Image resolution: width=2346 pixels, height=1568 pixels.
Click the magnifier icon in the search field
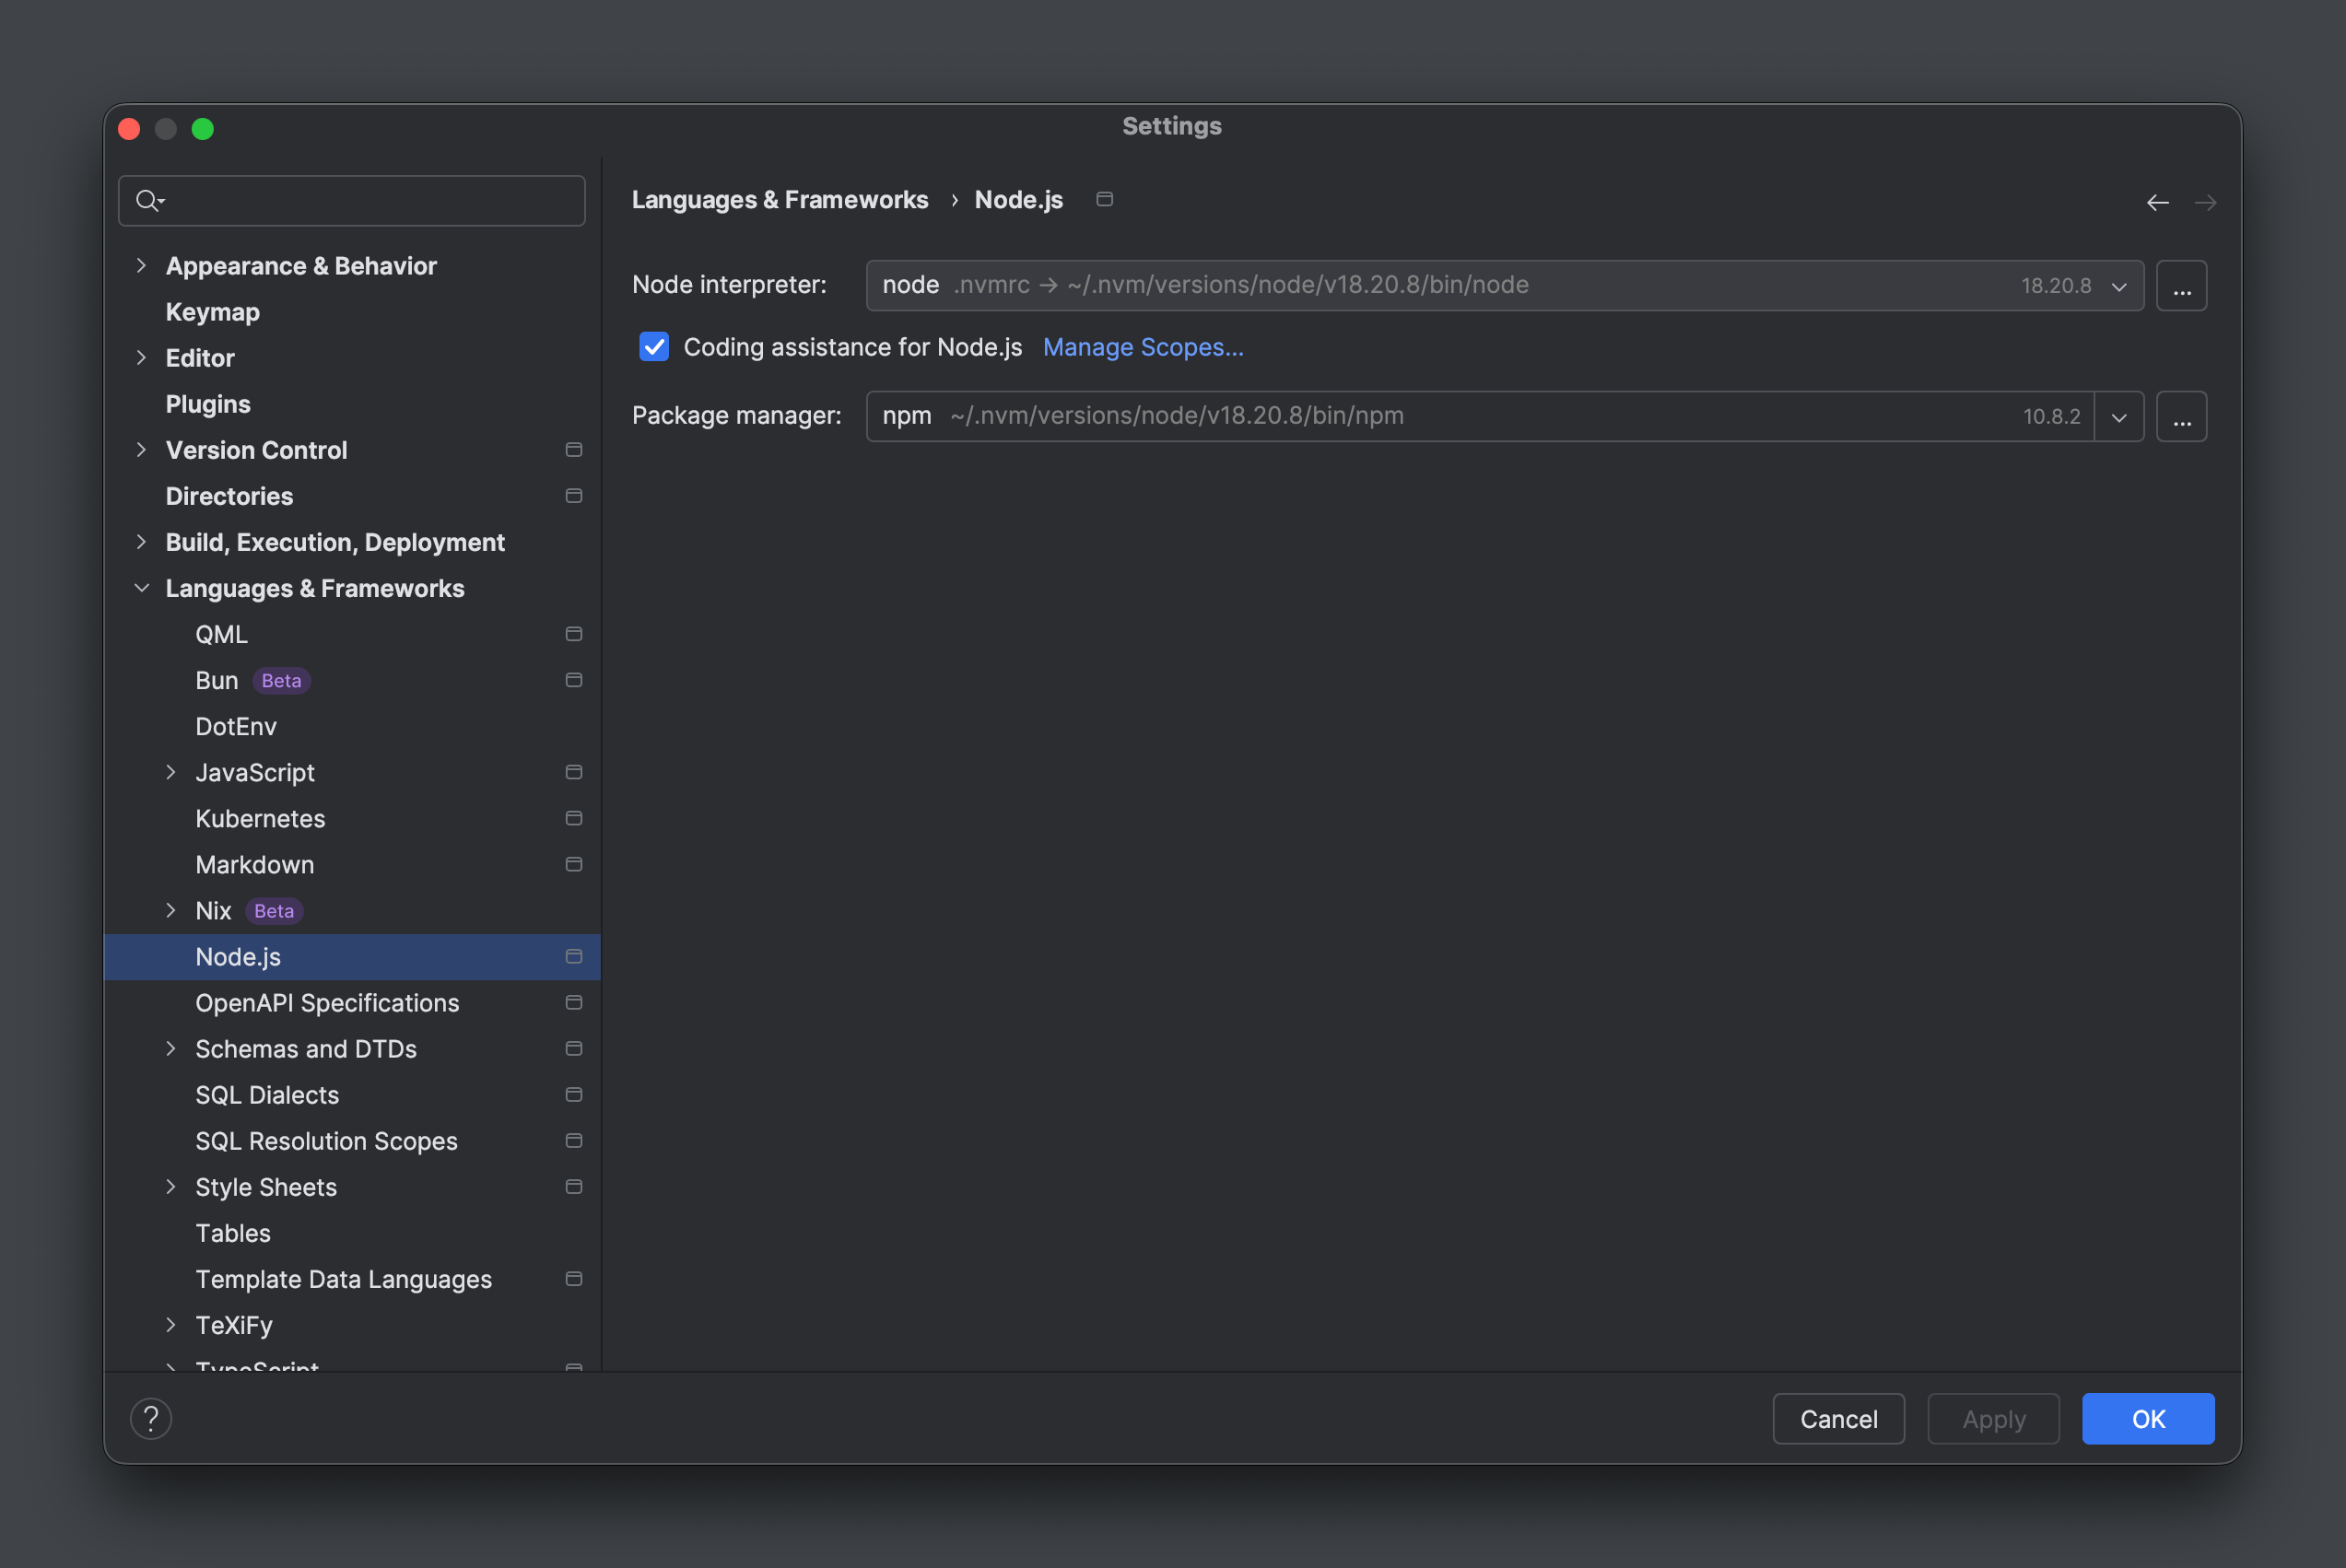tap(148, 200)
